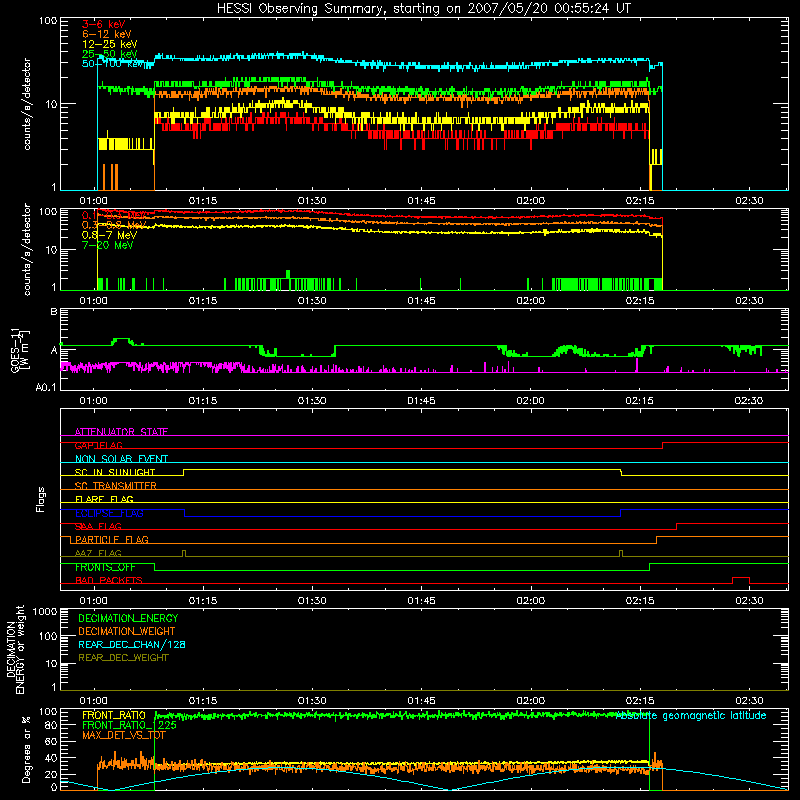Click the 80 tick label on Degrees axis

coord(51,726)
